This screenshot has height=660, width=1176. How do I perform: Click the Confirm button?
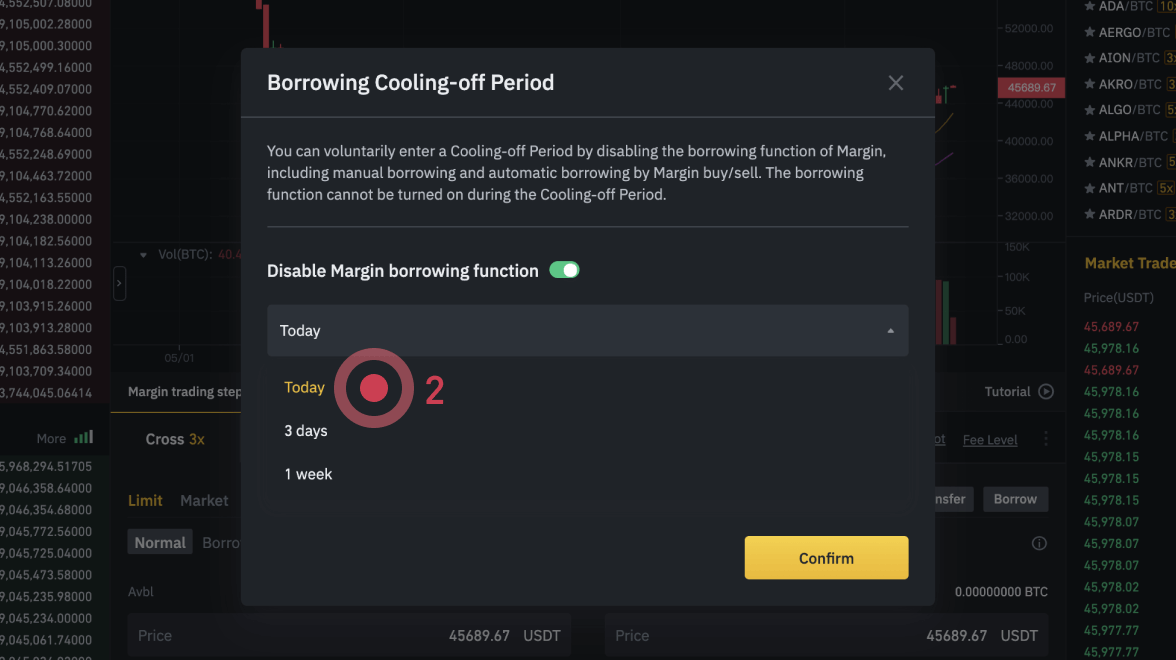click(x=826, y=558)
